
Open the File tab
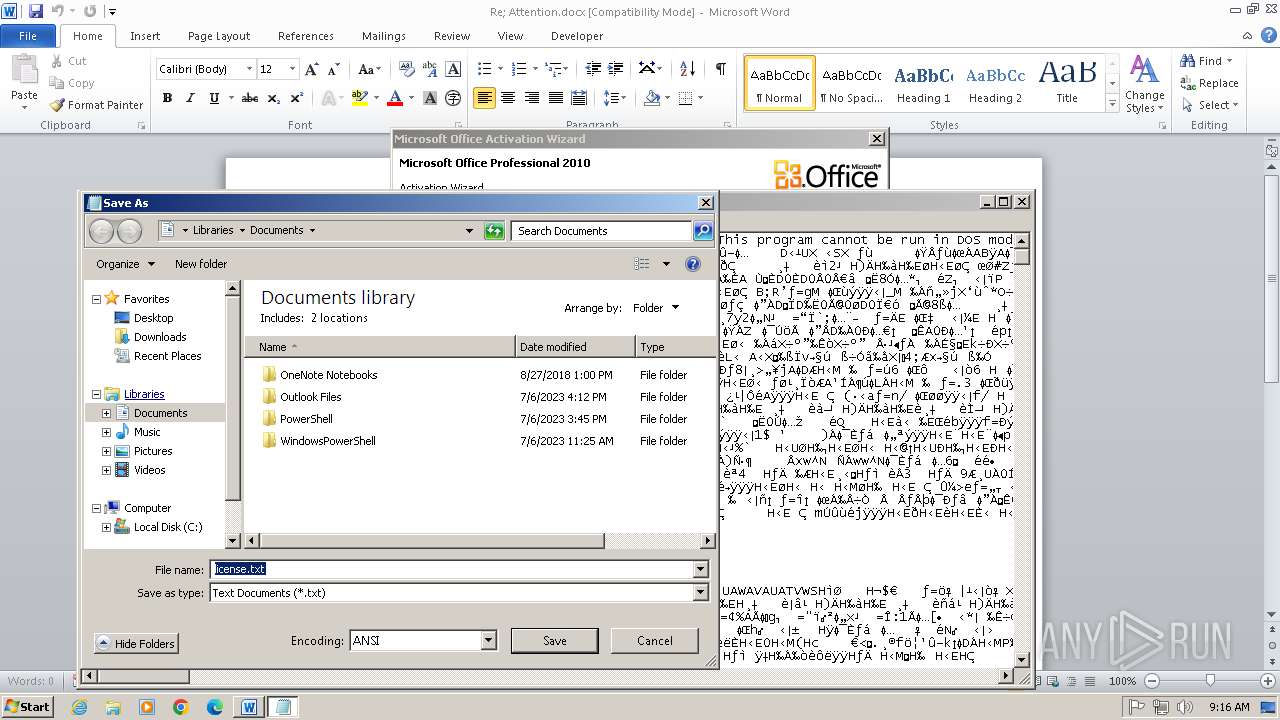(x=28, y=36)
